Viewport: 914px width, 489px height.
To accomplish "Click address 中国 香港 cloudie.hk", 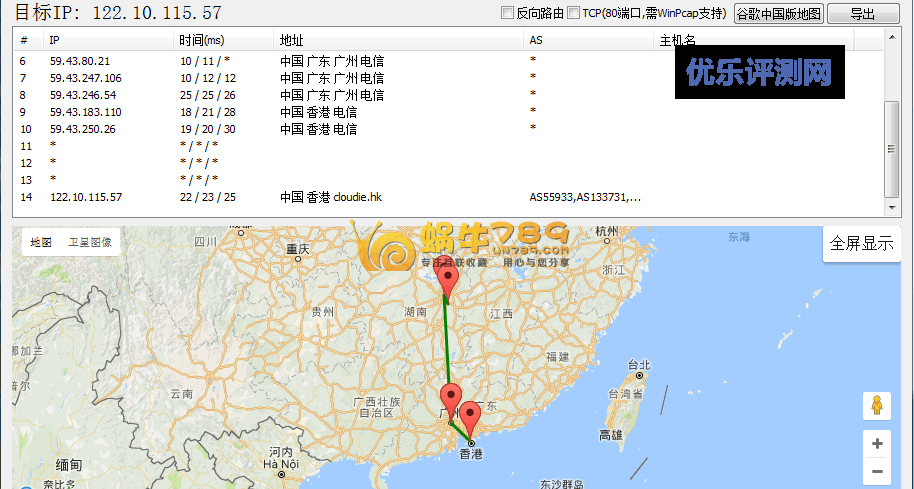I will pyautogui.click(x=331, y=197).
